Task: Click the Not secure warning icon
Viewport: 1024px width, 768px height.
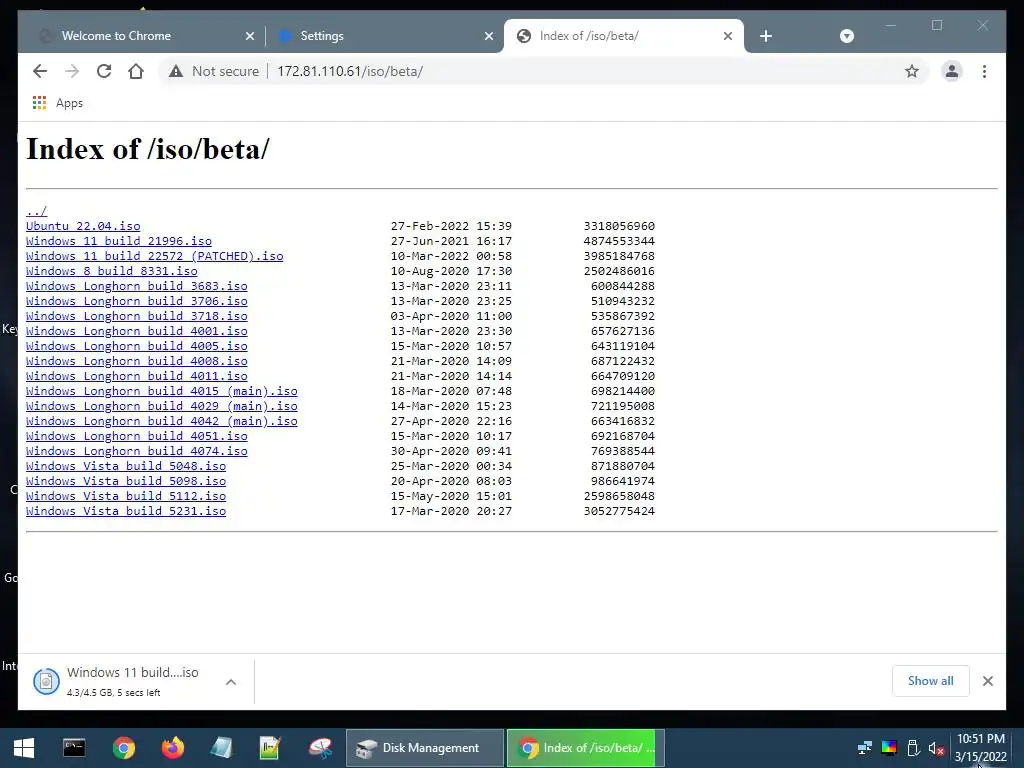Action: point(176,71)
